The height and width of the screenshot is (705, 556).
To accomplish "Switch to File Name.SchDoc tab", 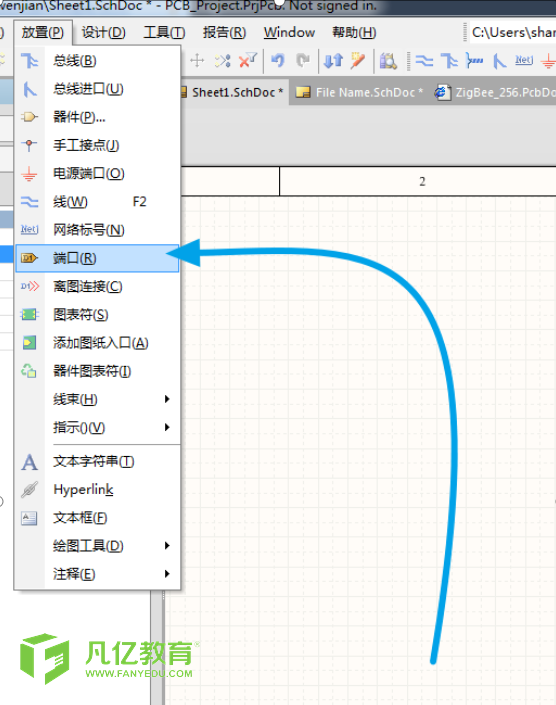I will click(x=360, y=92).
